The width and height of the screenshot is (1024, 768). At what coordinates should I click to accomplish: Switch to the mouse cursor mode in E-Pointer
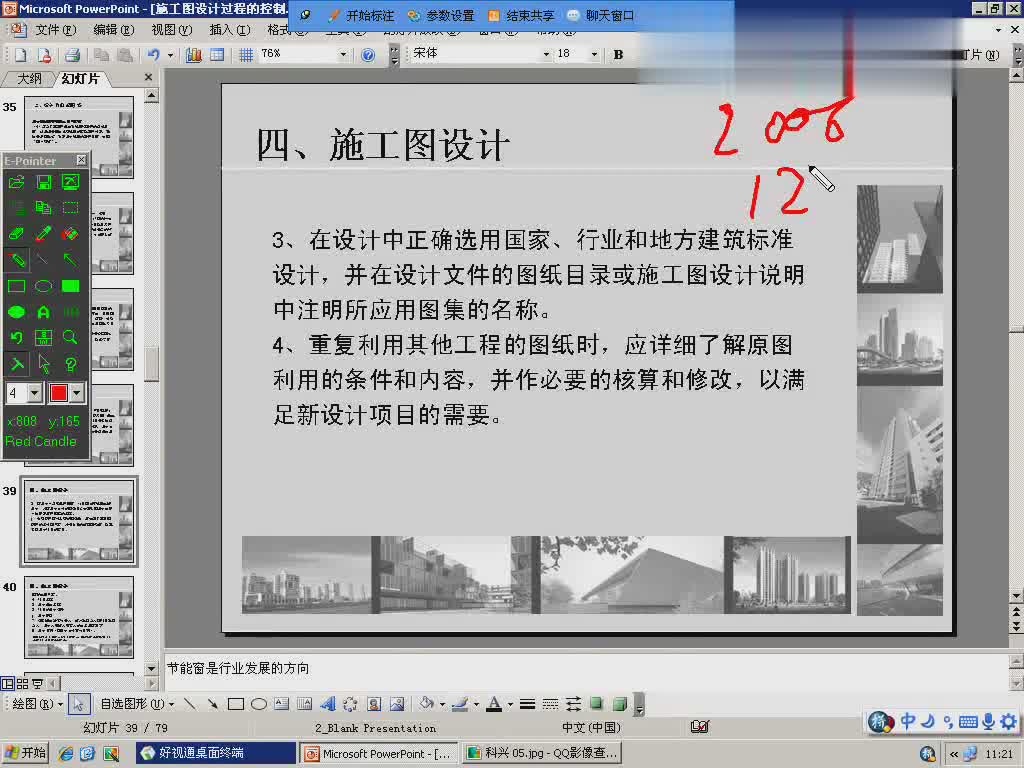[x=44, y=364]
